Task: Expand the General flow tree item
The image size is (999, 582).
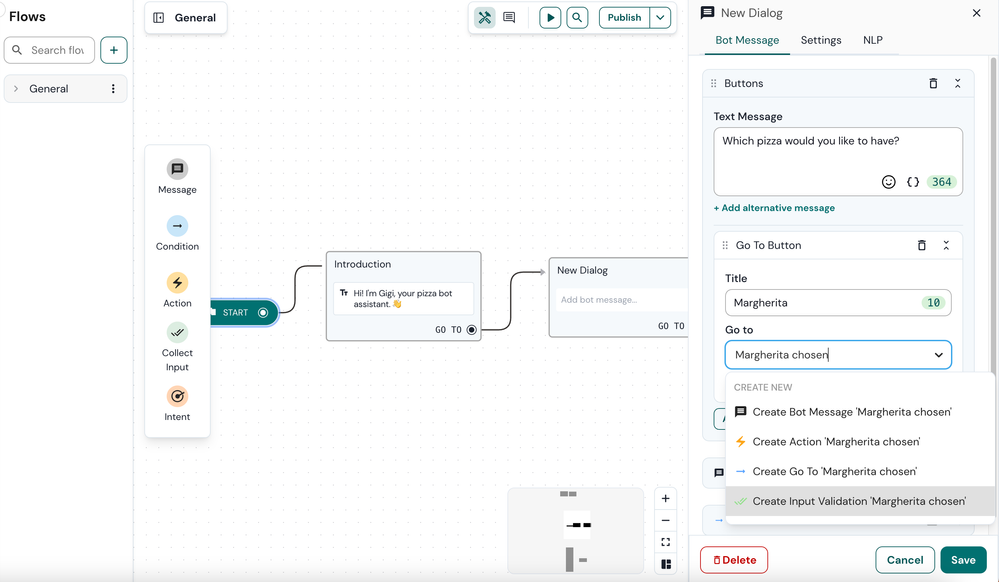Action: click(16, 89)
